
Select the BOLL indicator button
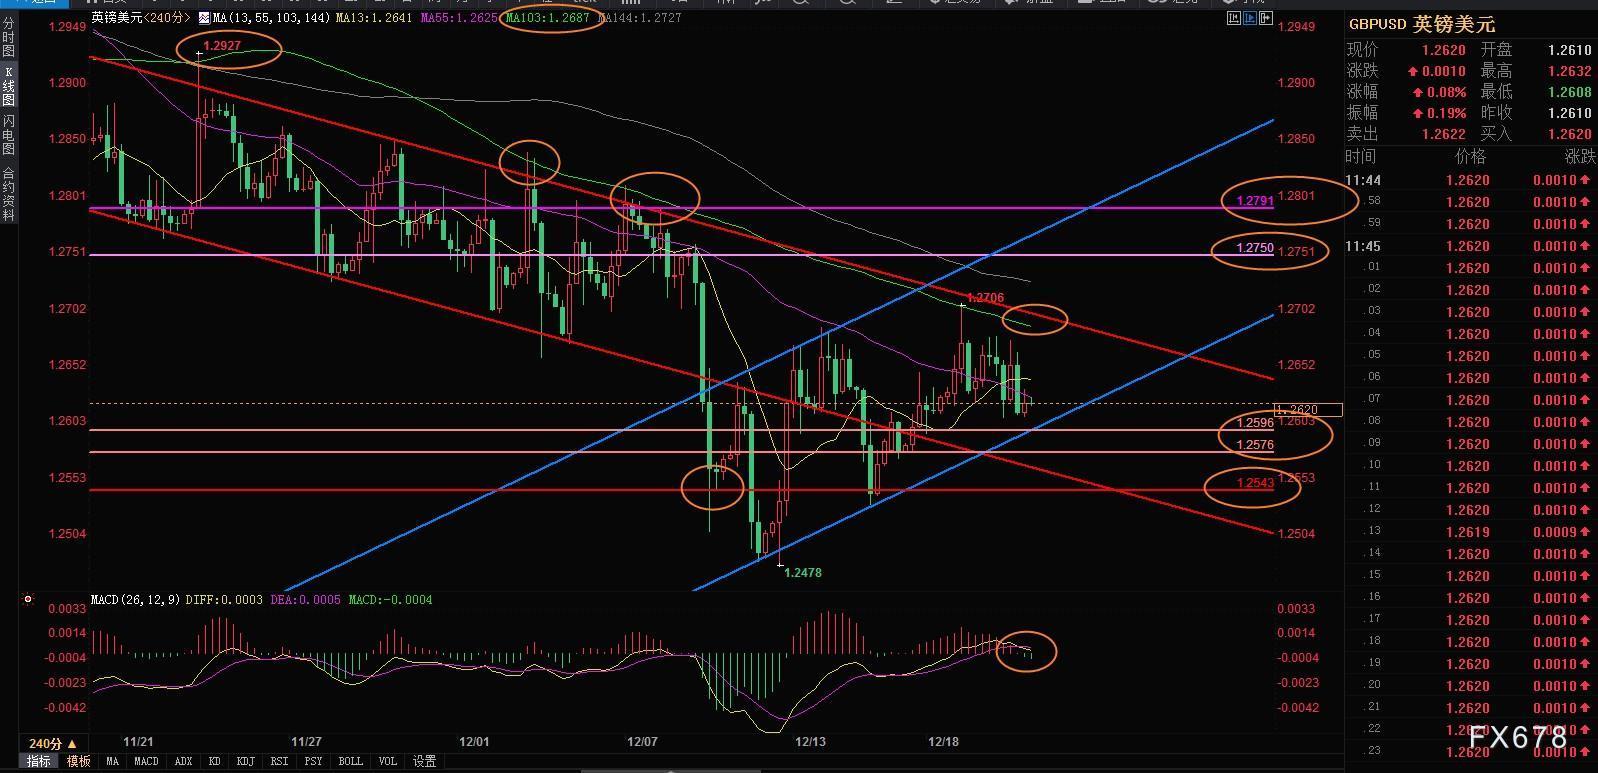click(350, 761)
